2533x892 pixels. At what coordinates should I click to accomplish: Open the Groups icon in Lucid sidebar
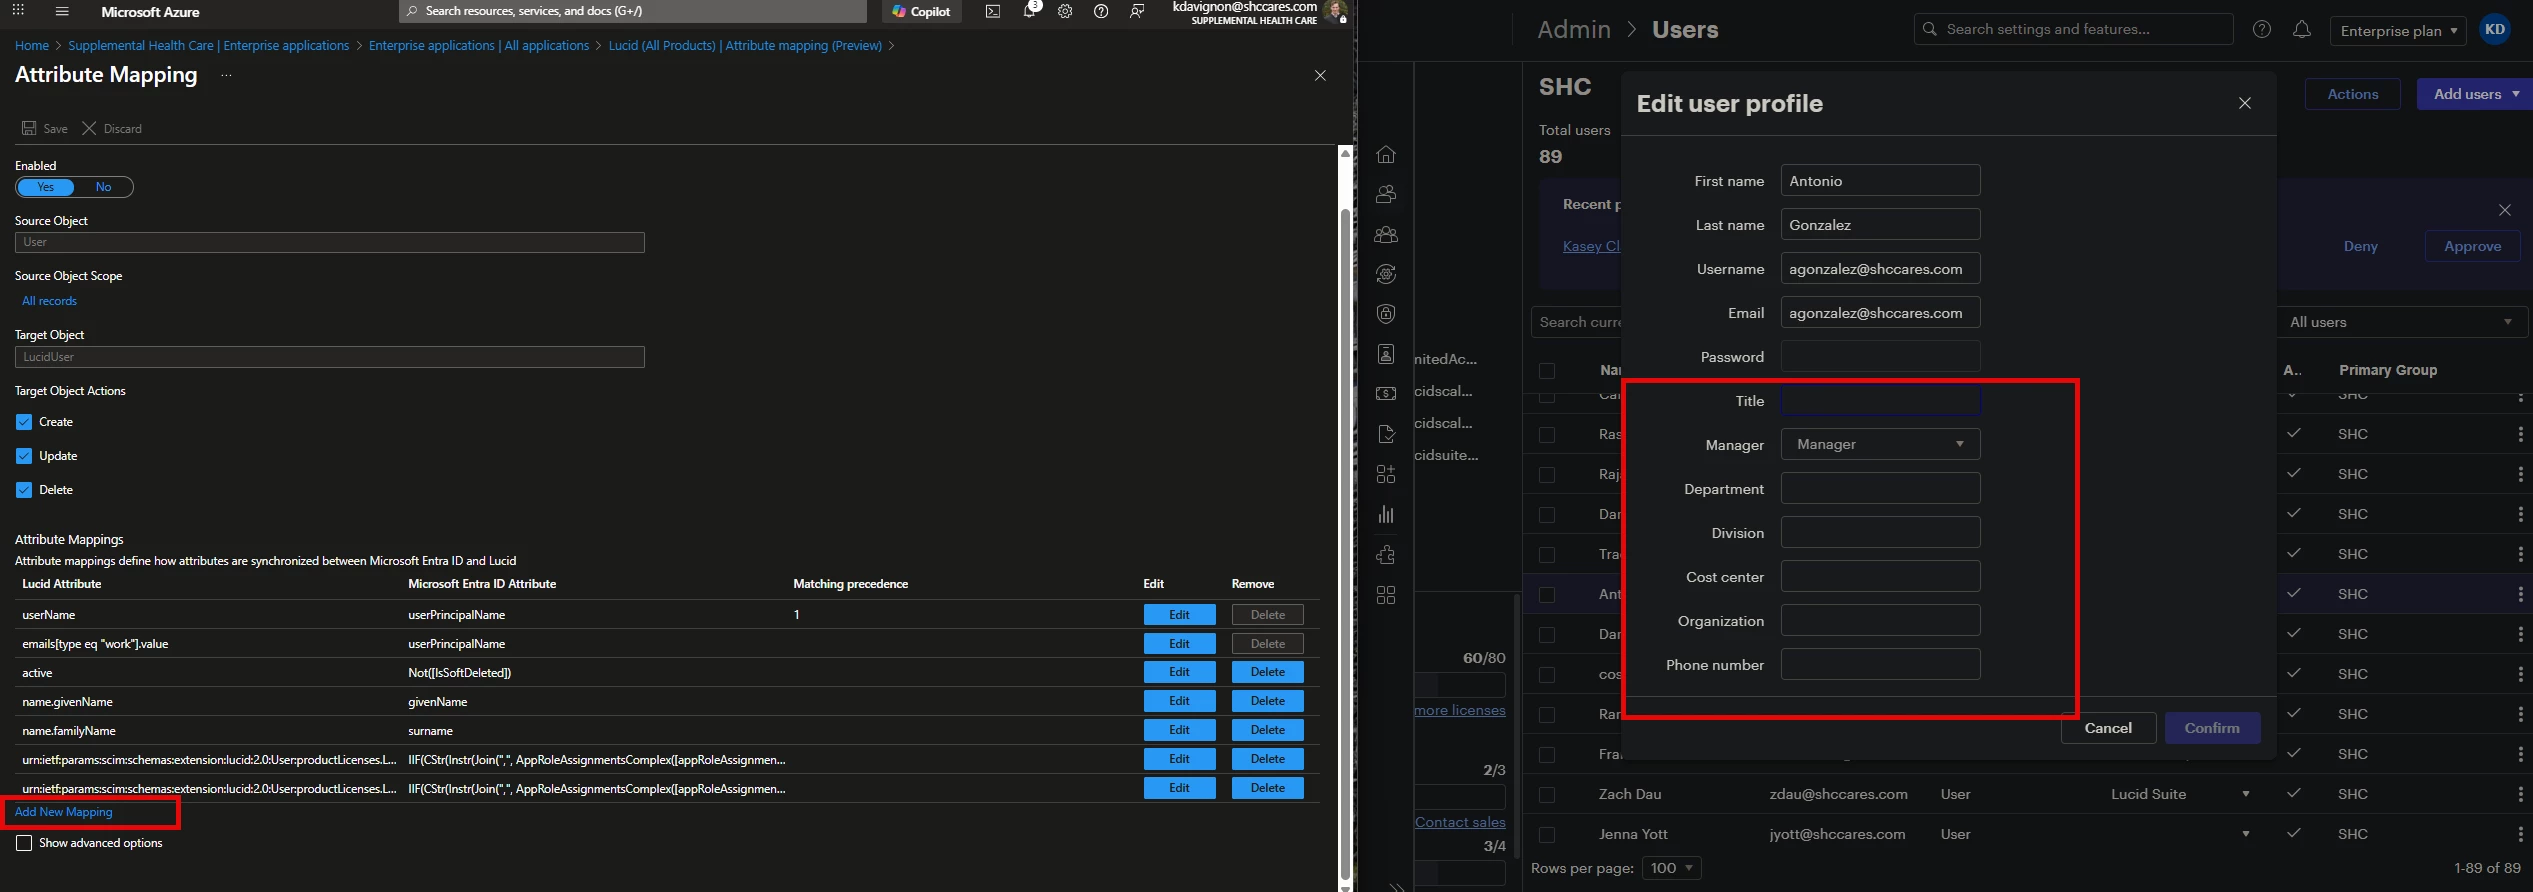1386,234
